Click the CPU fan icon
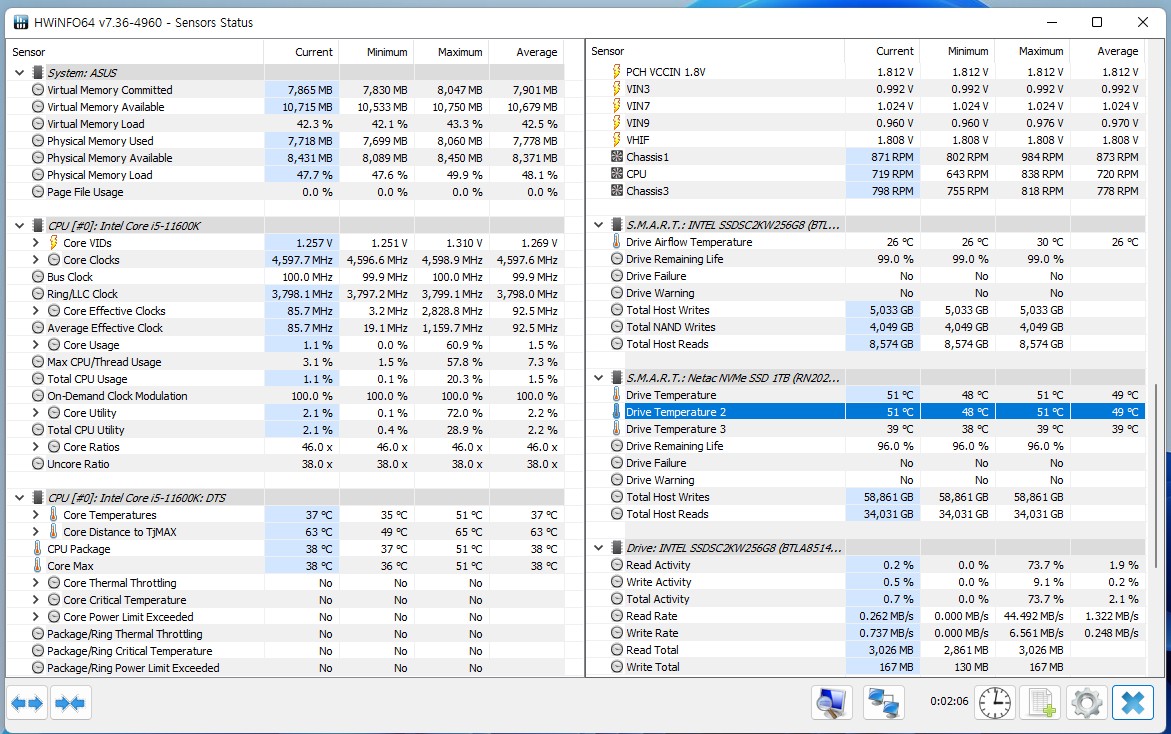Screen dimensions: 1171x734 click(616, 174)
